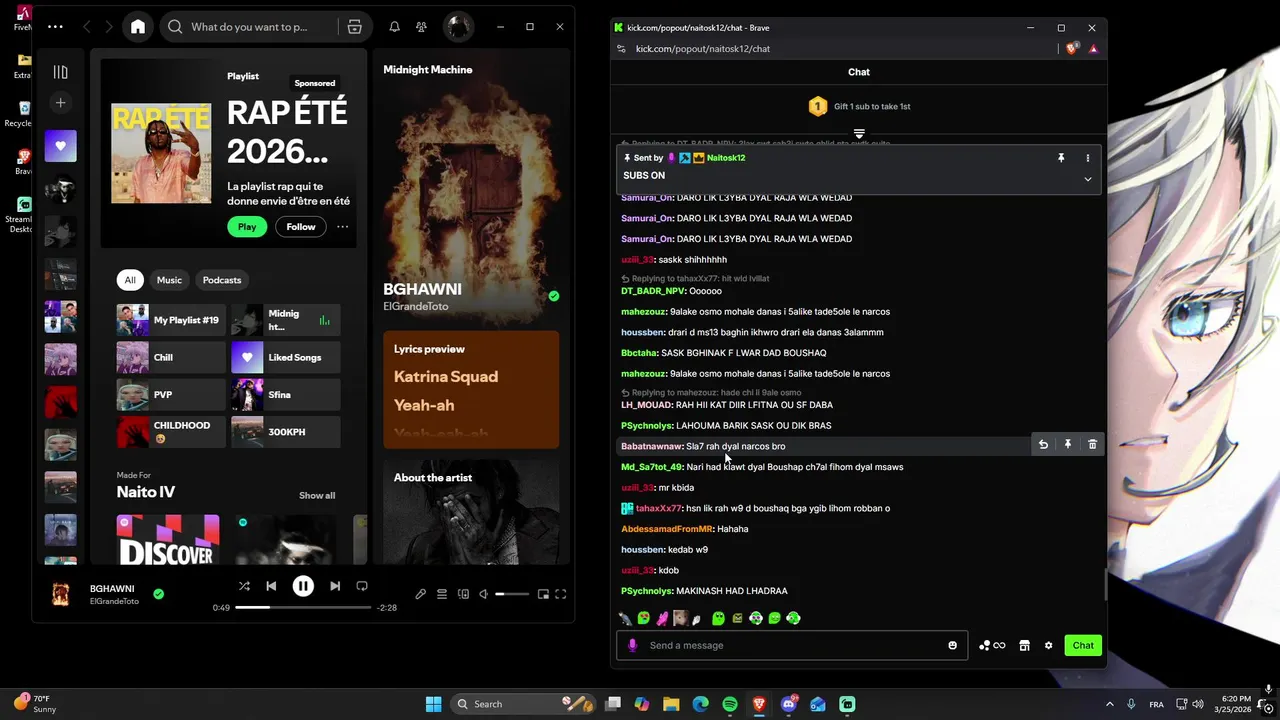Type in Spotify search field
The height and width of the screenshot is (720, 1280).
[250, 27]
